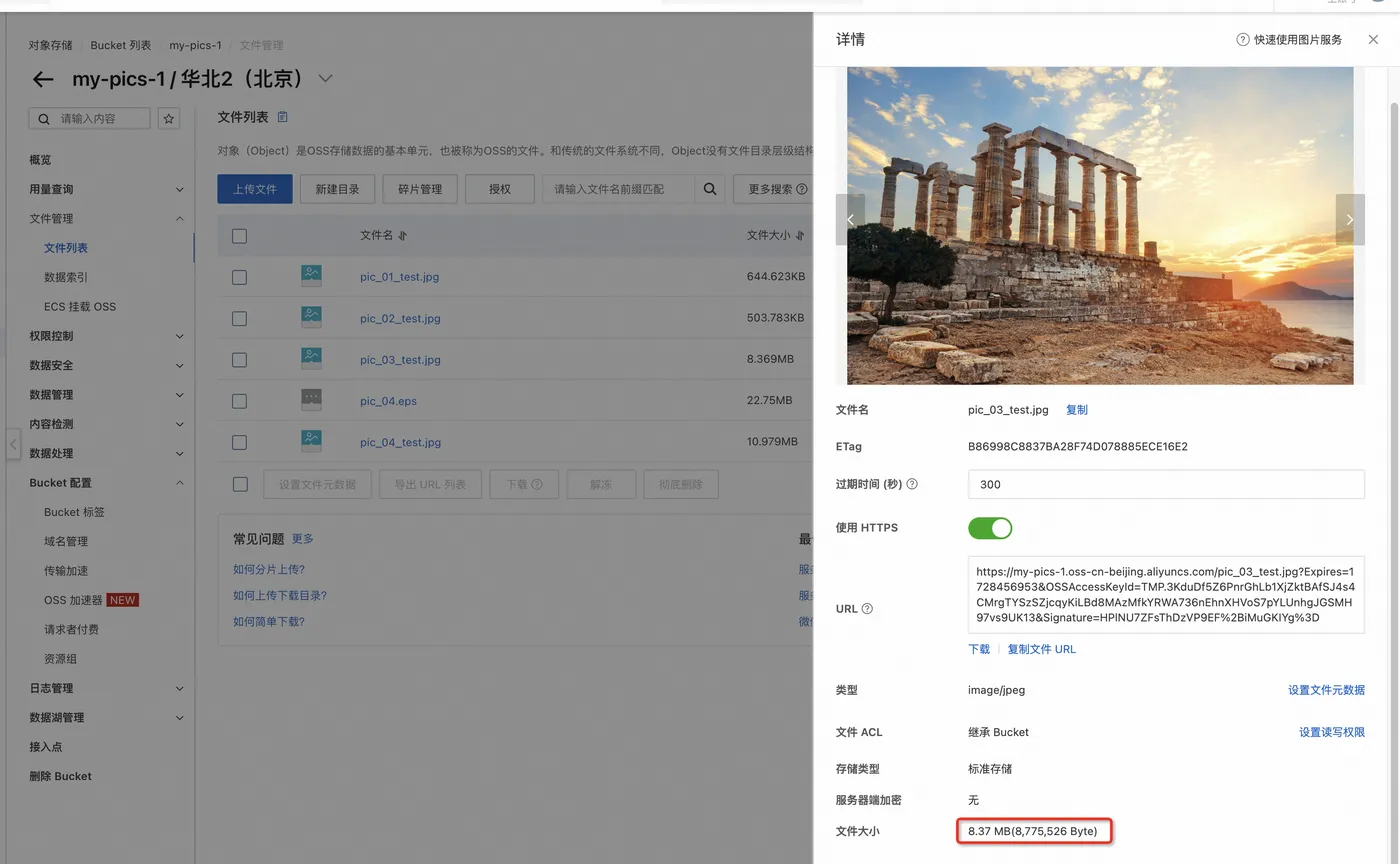Screen dimensions: 1400x864
Task: Click the Bucket 列表 breadcrumb
Action: tap(121, 46)
